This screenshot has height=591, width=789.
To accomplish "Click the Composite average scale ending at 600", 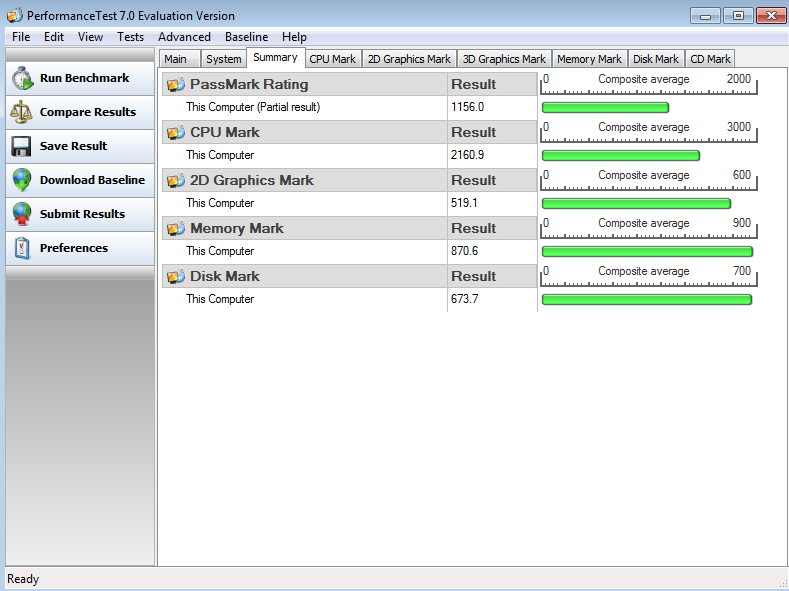I will click(x=649, y=180).
